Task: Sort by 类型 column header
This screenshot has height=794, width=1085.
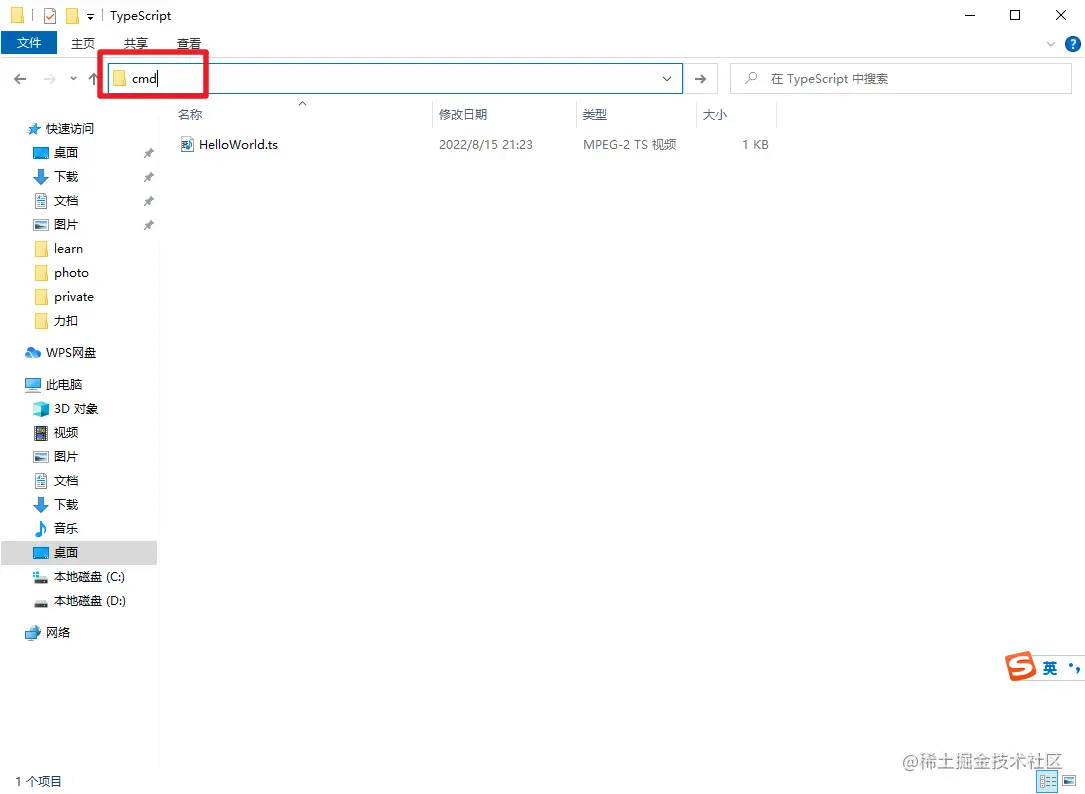Action: tap(594, 115)
